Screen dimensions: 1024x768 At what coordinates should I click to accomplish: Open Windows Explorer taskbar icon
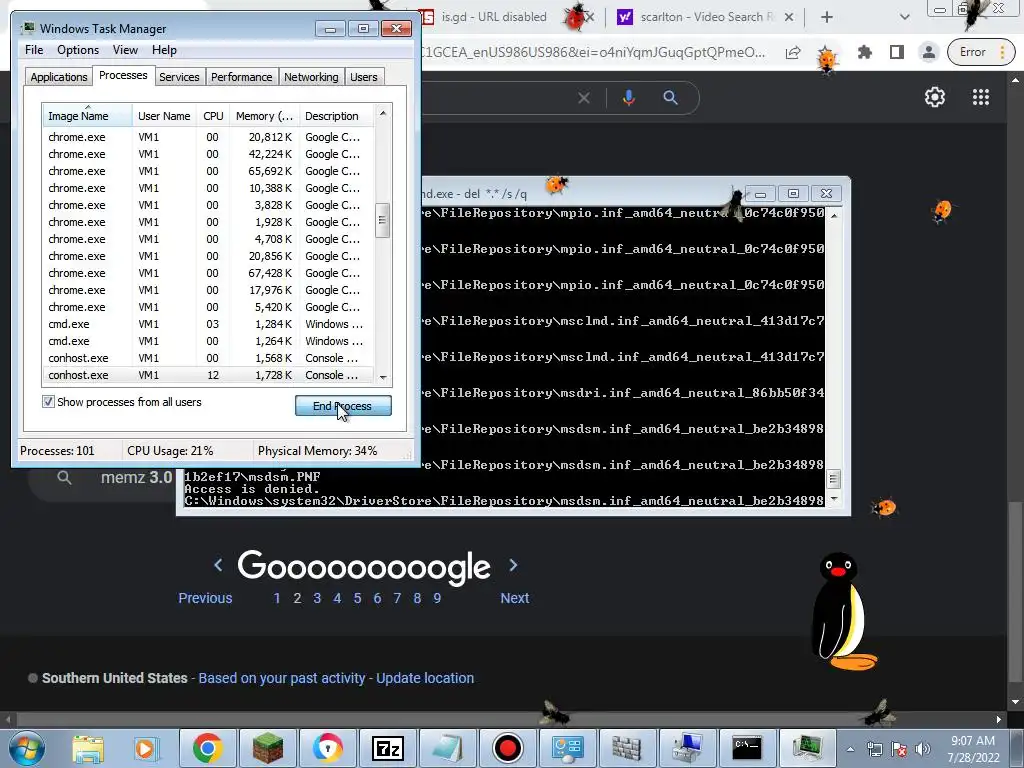[x=88, y=748]
